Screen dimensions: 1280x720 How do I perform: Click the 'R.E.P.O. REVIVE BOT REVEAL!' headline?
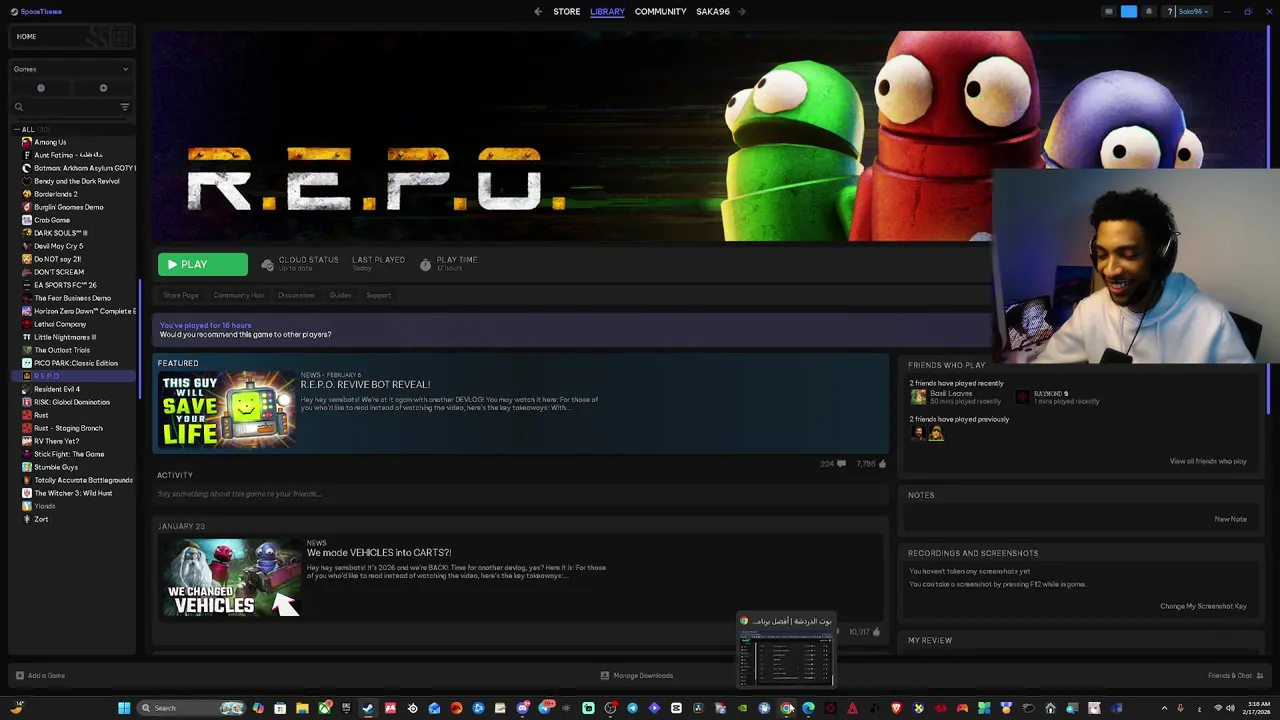click(365, 385)
